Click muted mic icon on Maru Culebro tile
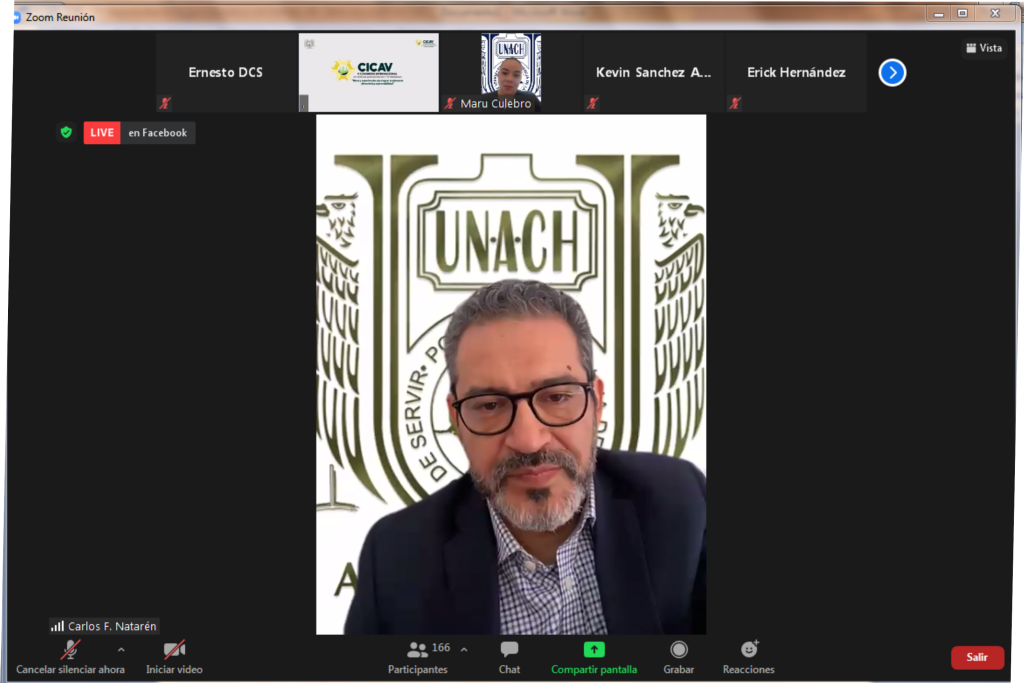The image size is (1024, 683). [x=450, y=103]
